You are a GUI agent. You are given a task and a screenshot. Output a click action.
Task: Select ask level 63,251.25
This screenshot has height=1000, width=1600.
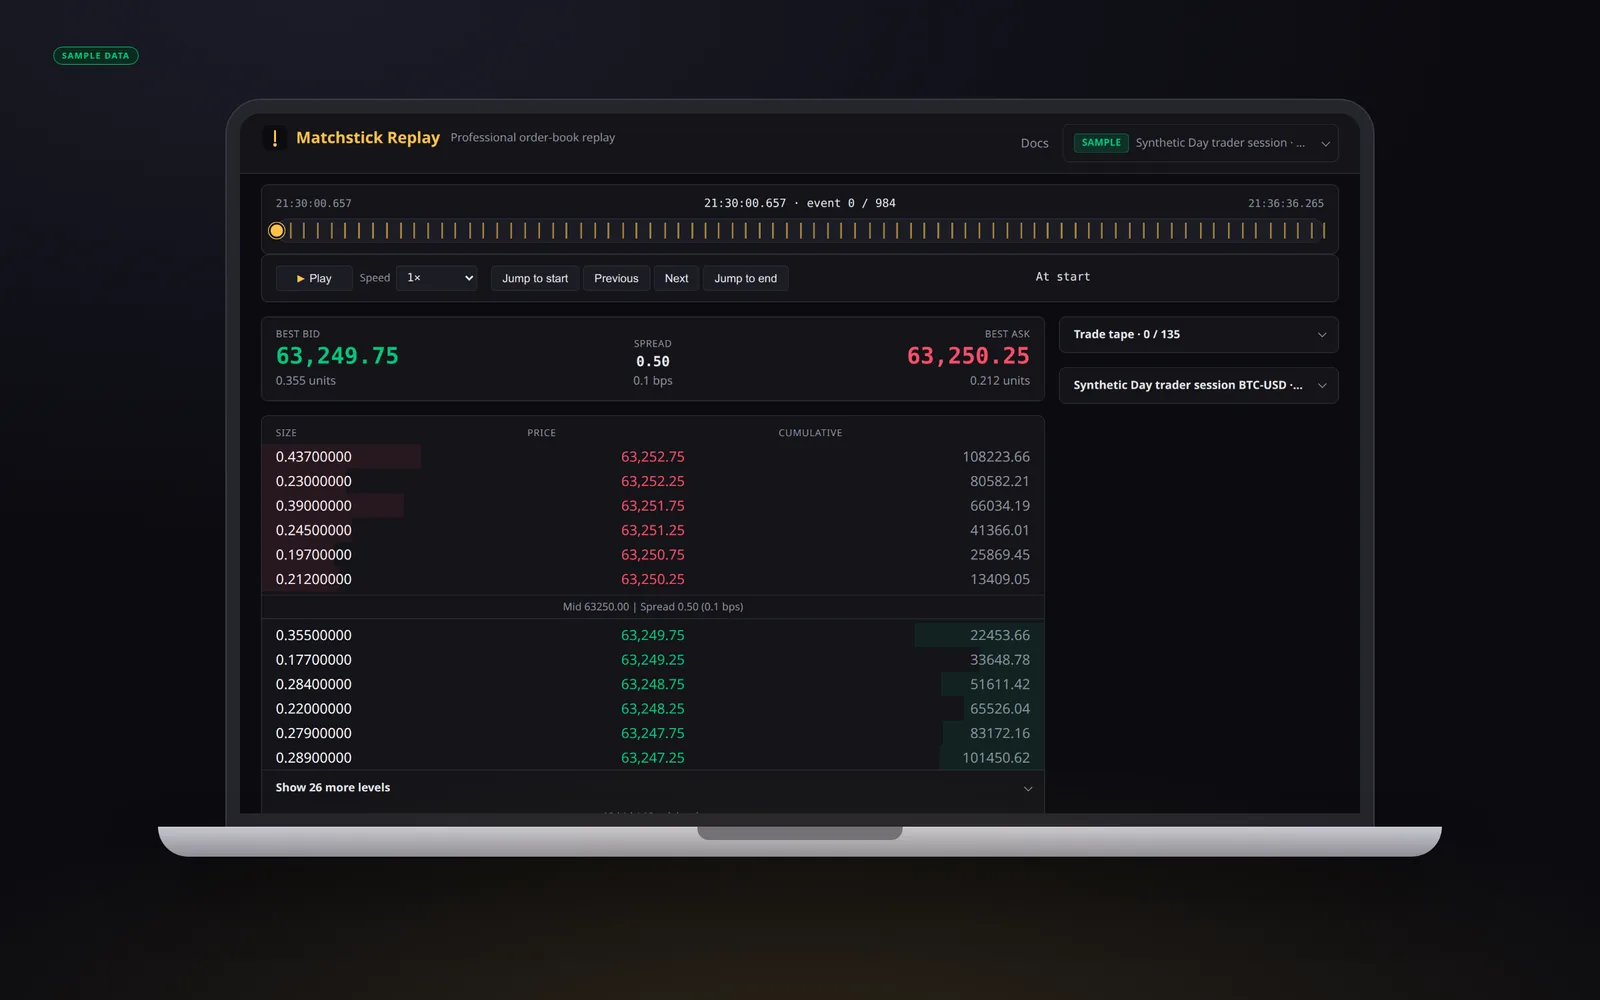653,530
